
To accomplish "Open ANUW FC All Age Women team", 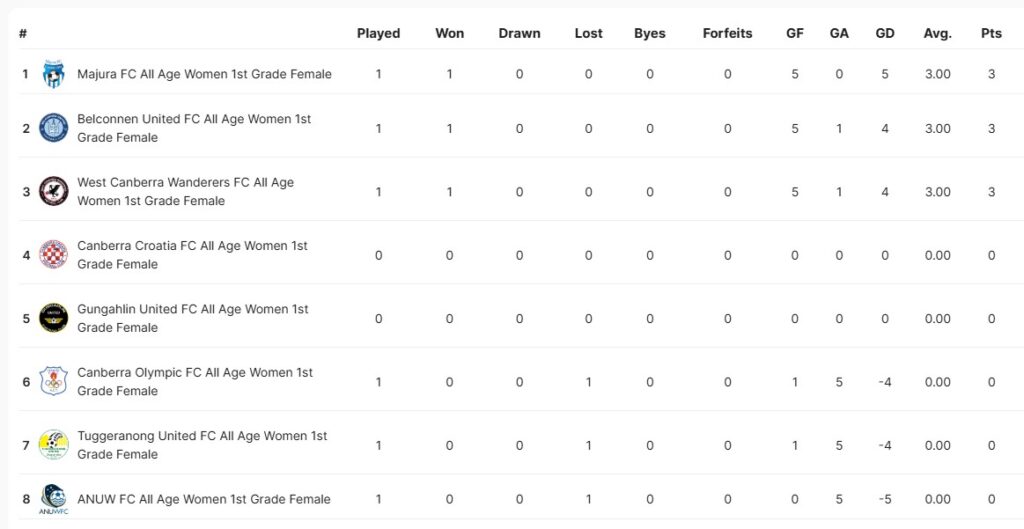I will (203, 499).
